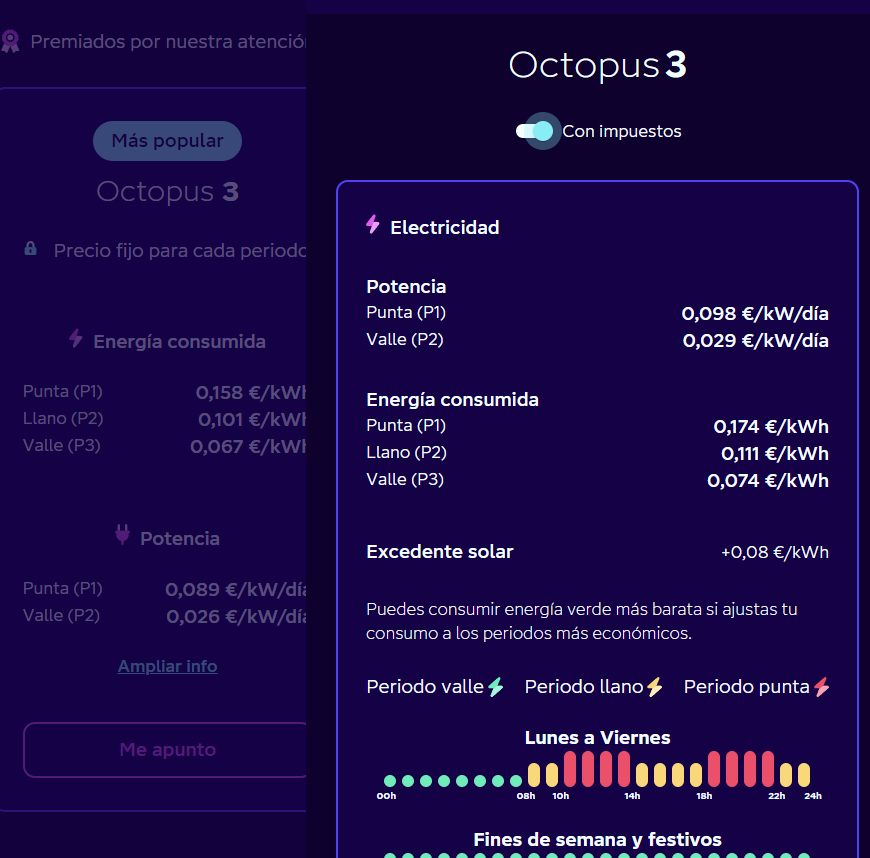Click the Llano (P2) label beside 0,101 €/kWh
Viewport: 870px width, 858px height.
63,418
